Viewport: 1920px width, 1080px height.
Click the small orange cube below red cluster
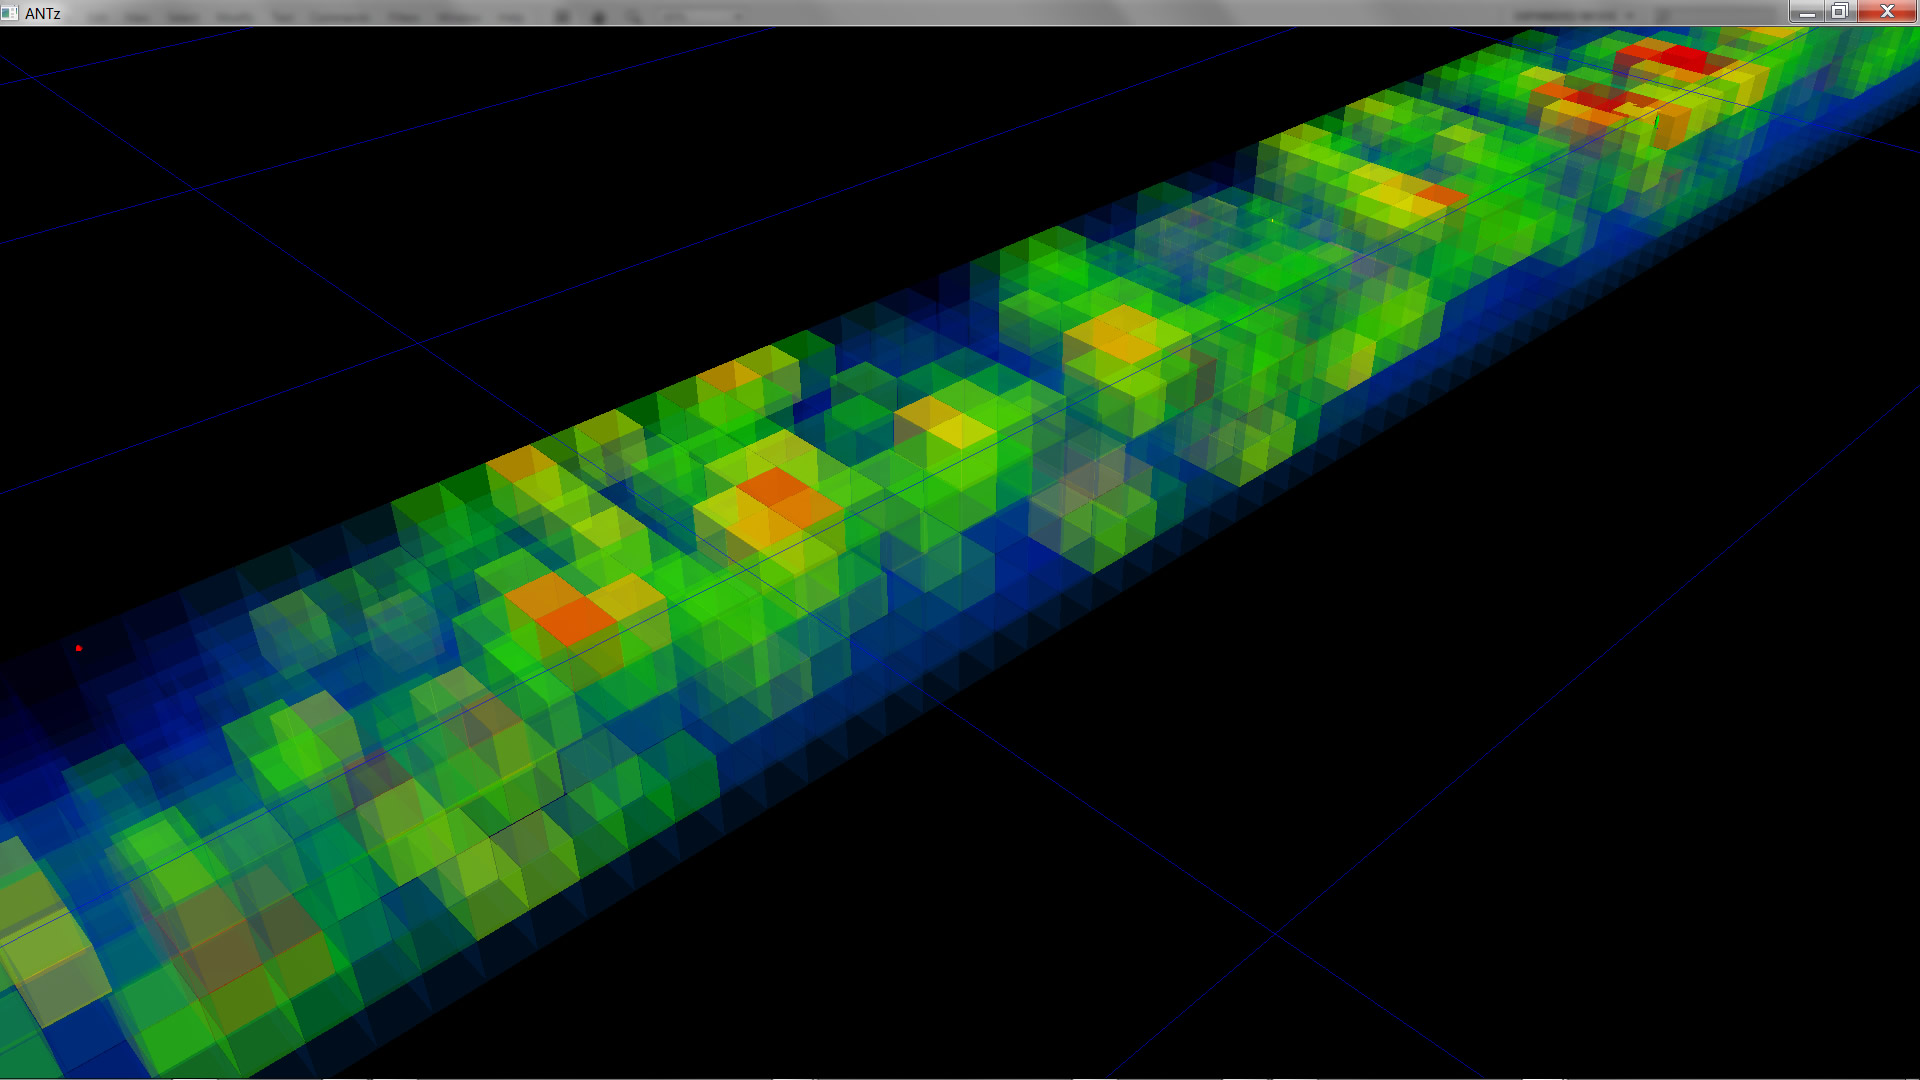point(1440,194)
